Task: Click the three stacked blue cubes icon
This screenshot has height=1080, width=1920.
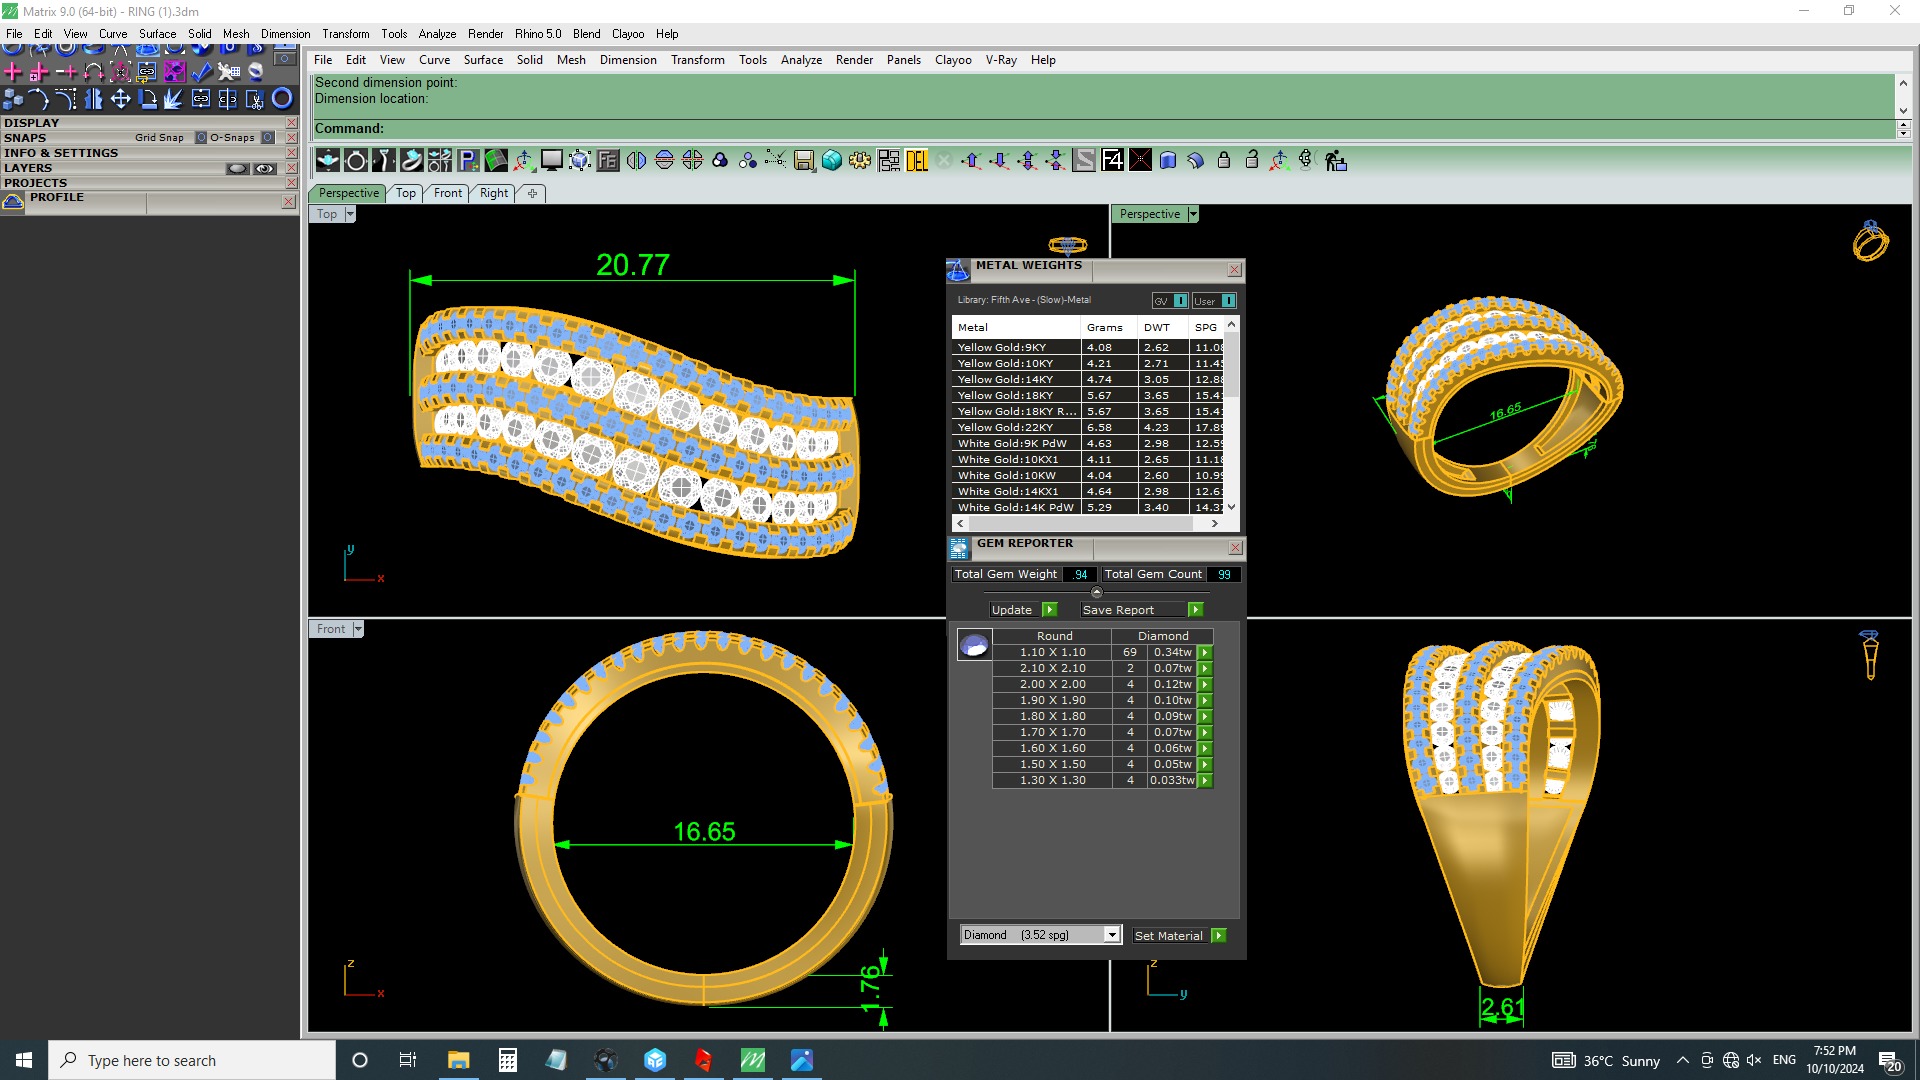Action: [13, 99]
